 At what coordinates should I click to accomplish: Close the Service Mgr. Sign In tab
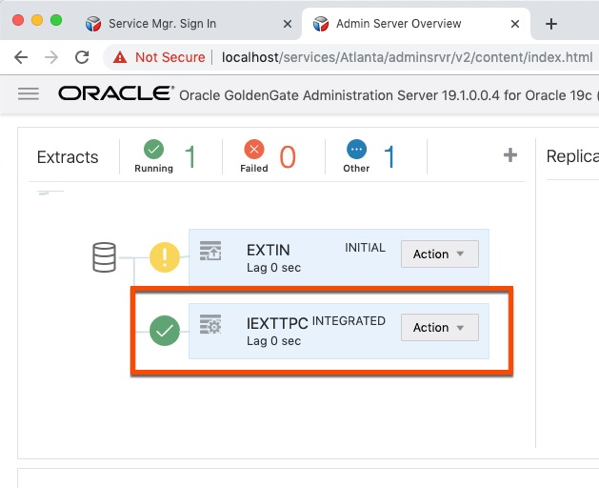(287, 24)
